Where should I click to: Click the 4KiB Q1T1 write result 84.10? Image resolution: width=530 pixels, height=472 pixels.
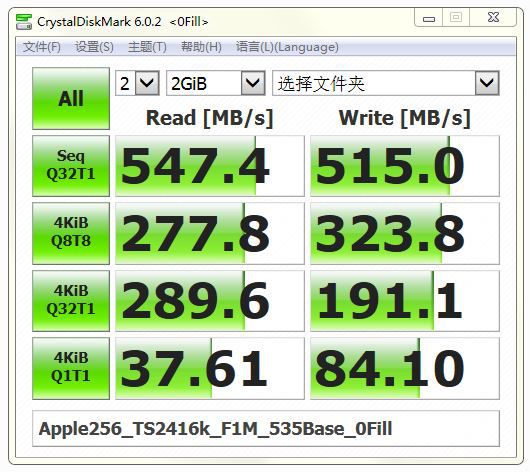(x=405, y=368)
